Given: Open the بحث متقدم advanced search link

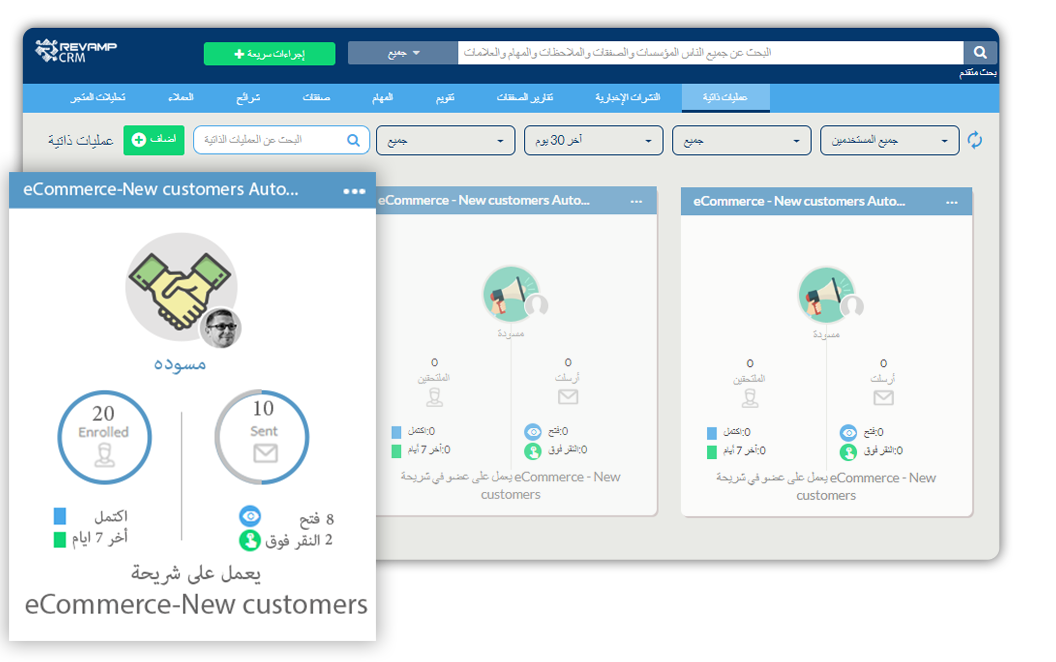Looking at the screenshot, I should point(978,72).
